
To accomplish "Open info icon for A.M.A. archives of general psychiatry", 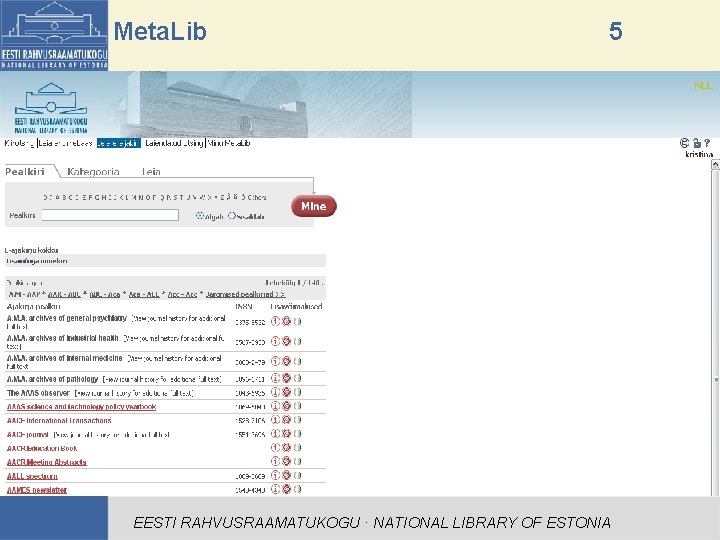I will 275,321.
